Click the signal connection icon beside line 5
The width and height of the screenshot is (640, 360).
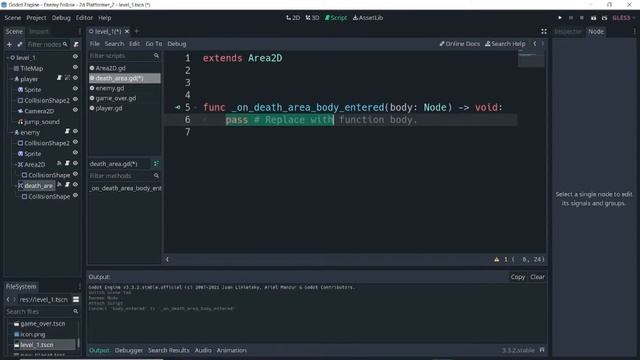click(x=178, y=107)
